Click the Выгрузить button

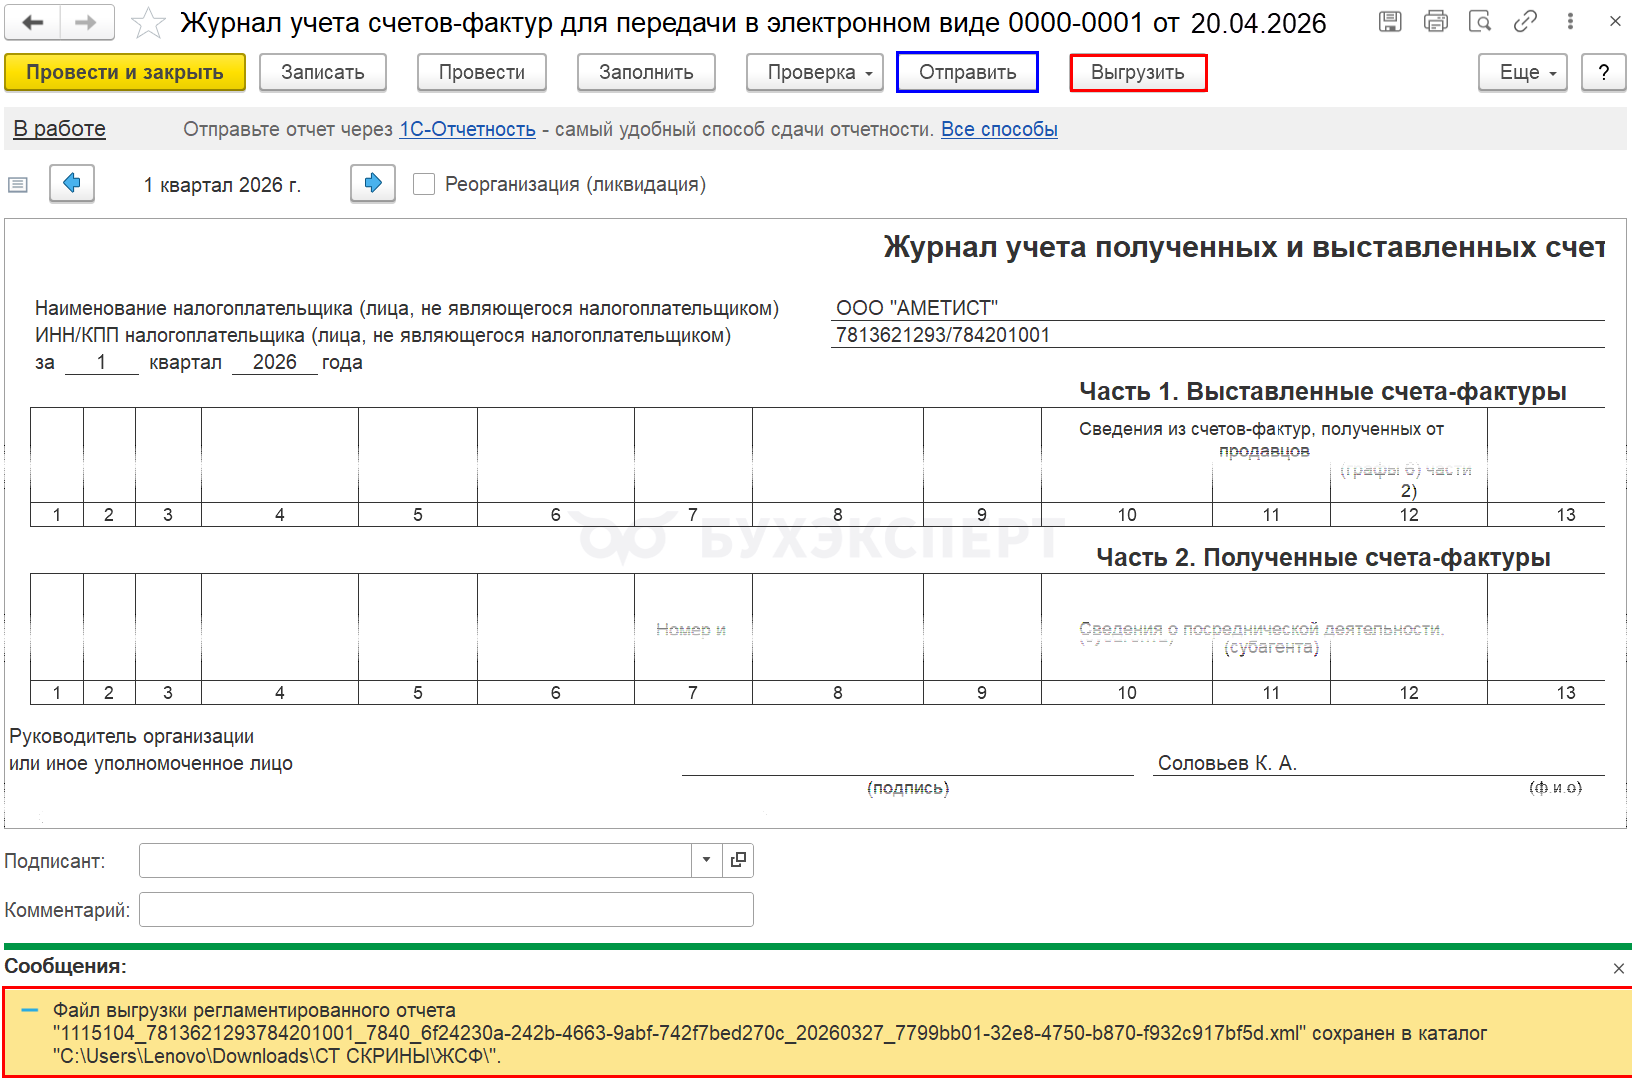(x=1138, y=73)
